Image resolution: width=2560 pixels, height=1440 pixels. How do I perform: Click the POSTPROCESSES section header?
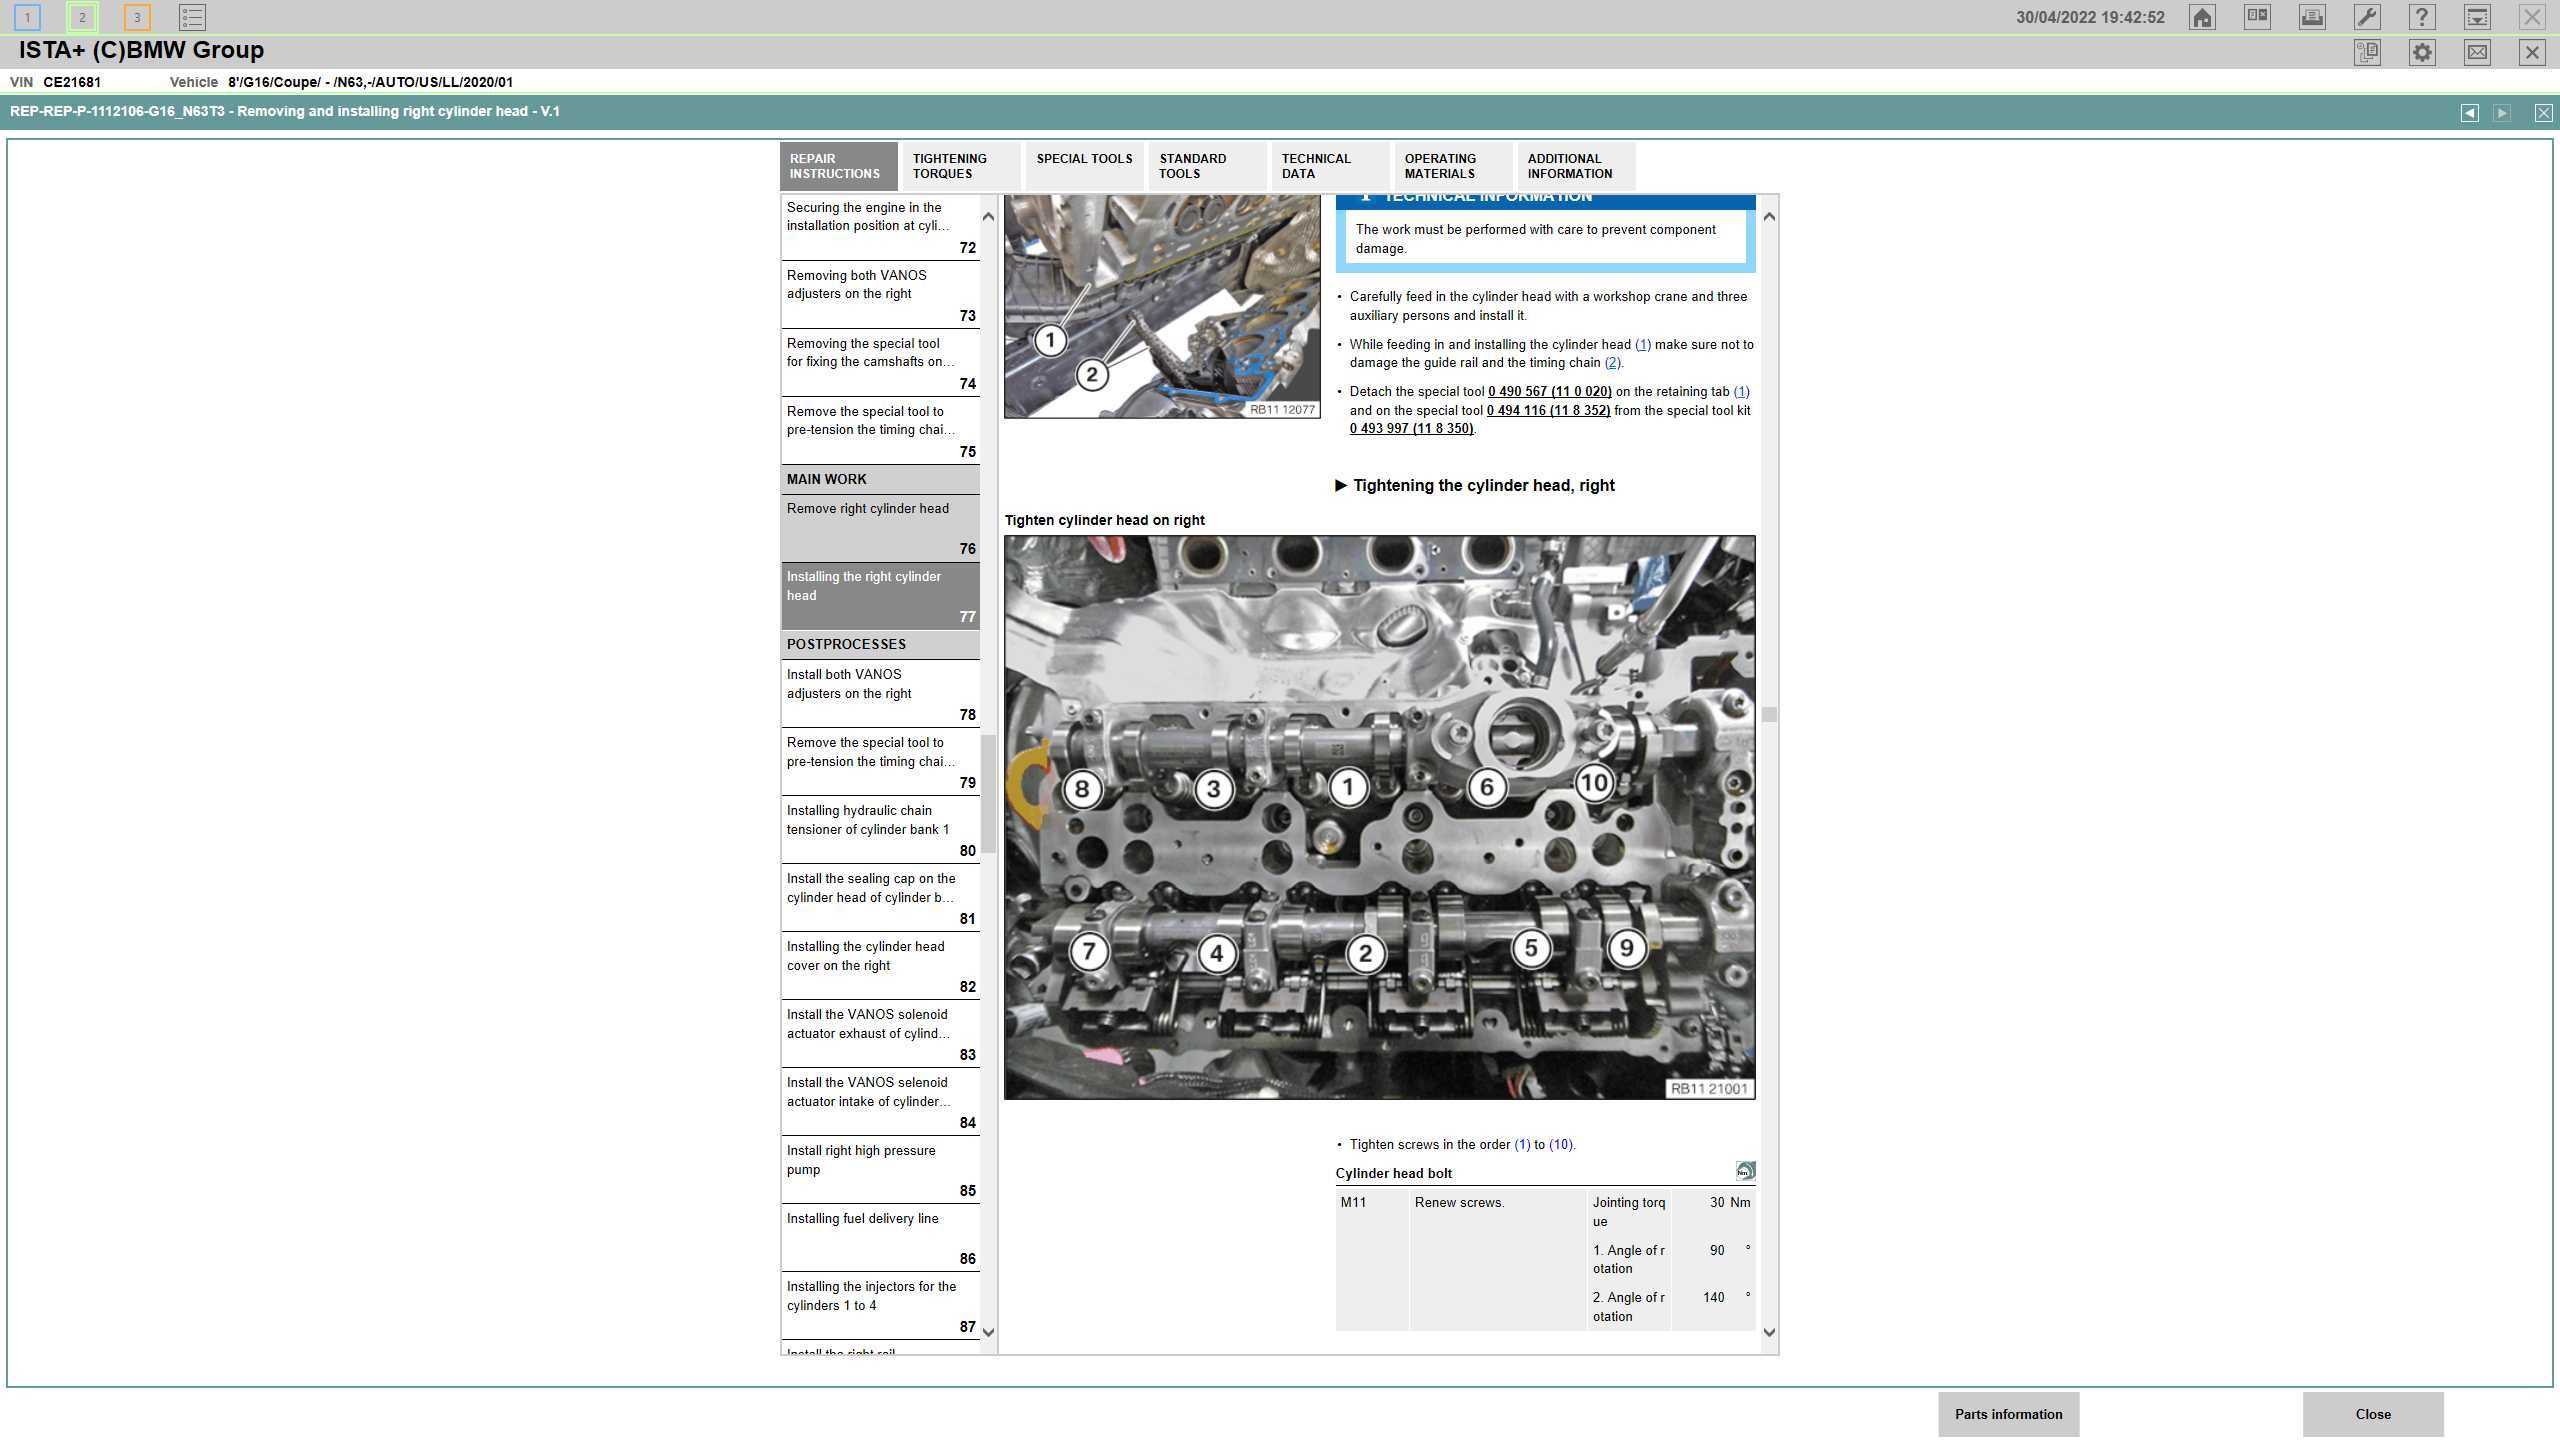tap(880, 645)
